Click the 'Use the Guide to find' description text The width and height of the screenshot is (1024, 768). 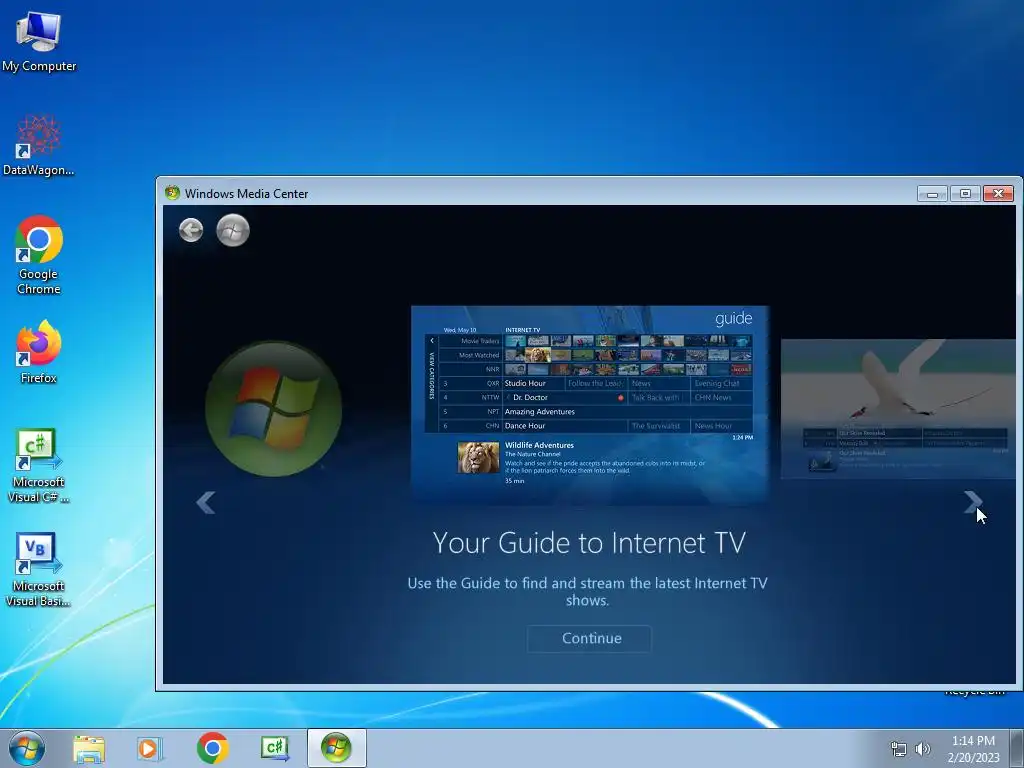[x=587, y=591]
